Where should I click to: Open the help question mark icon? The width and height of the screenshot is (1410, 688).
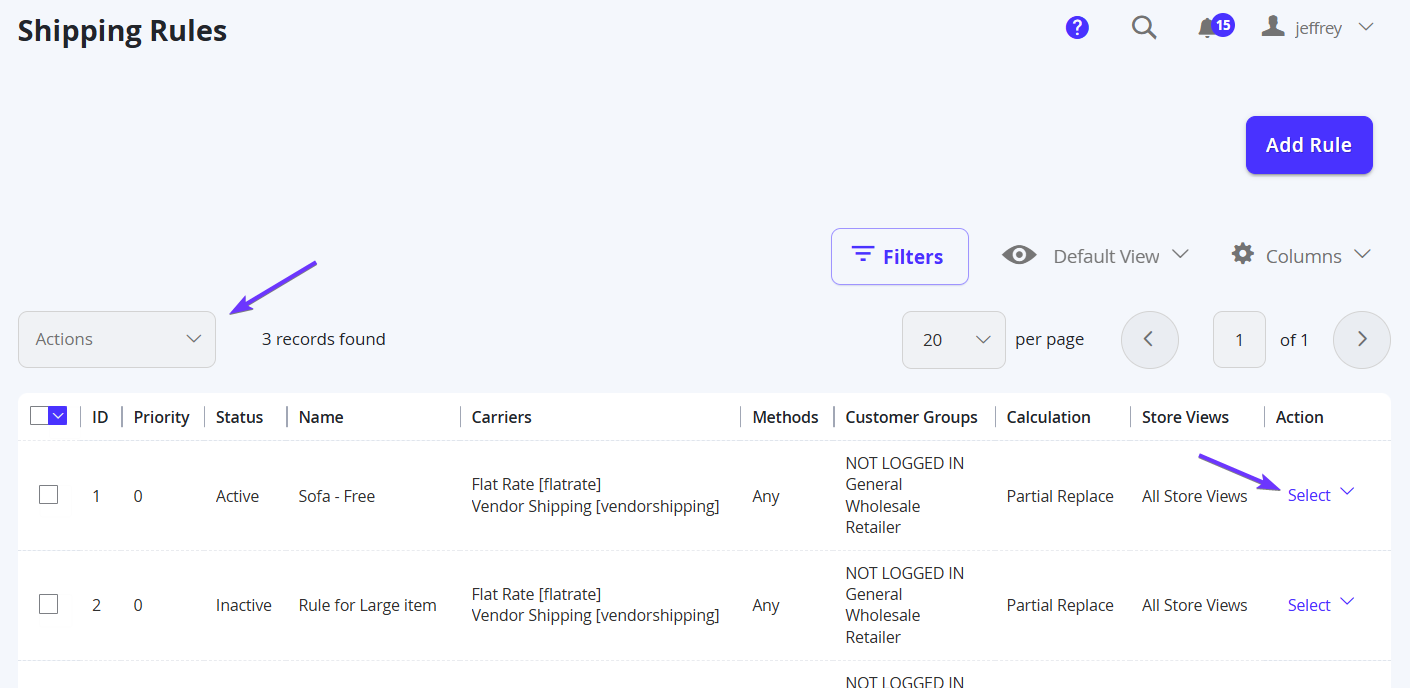tap(1077, 28)
